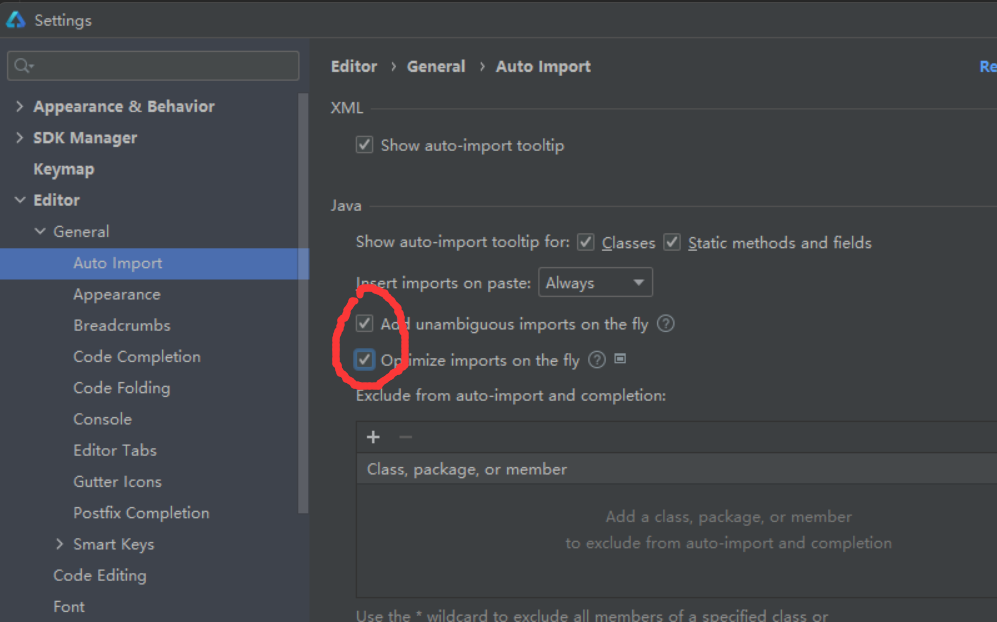Open the Insert imports on paste dropdown
Viewport: 997px width, 622px height.
[x=595, y=283]
